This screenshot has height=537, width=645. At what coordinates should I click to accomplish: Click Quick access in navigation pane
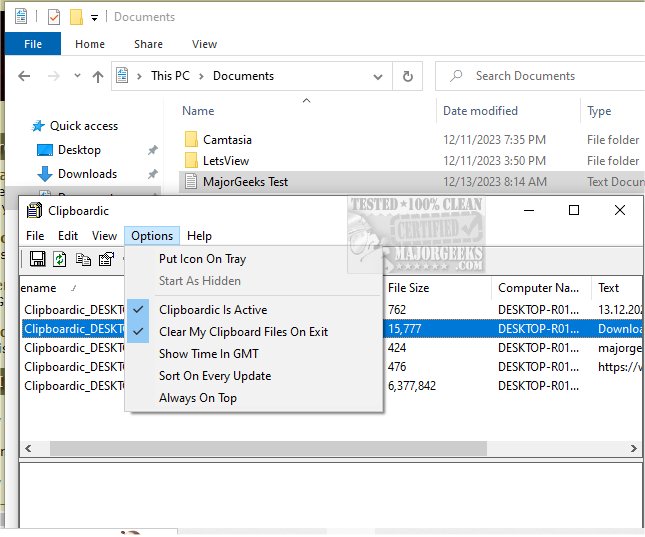(x=84, y=126)
